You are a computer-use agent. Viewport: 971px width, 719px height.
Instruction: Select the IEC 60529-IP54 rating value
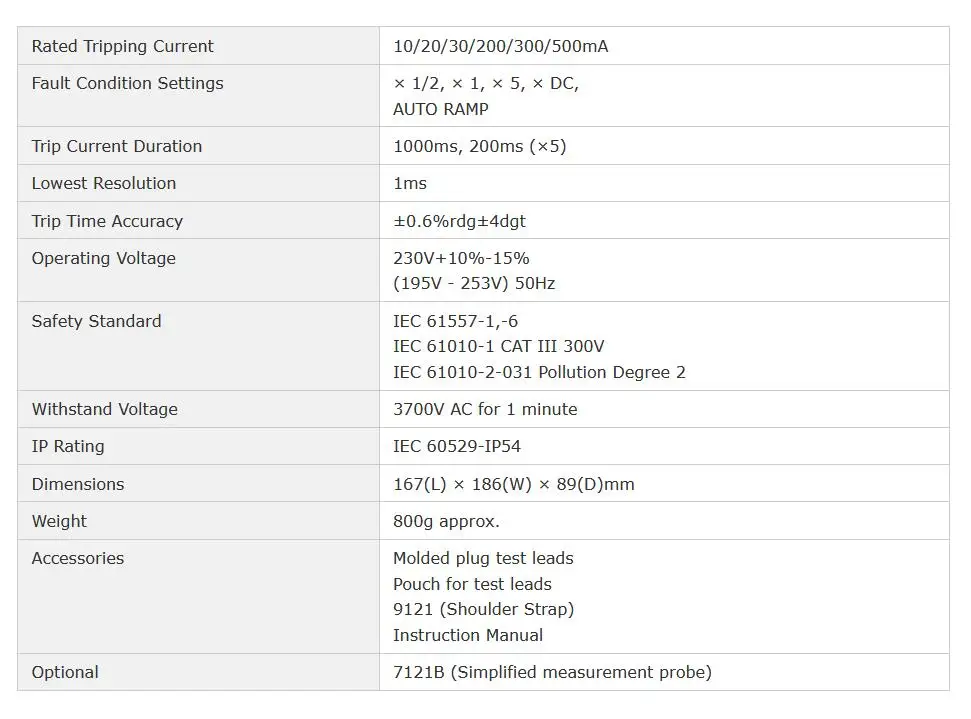(457, 447)
